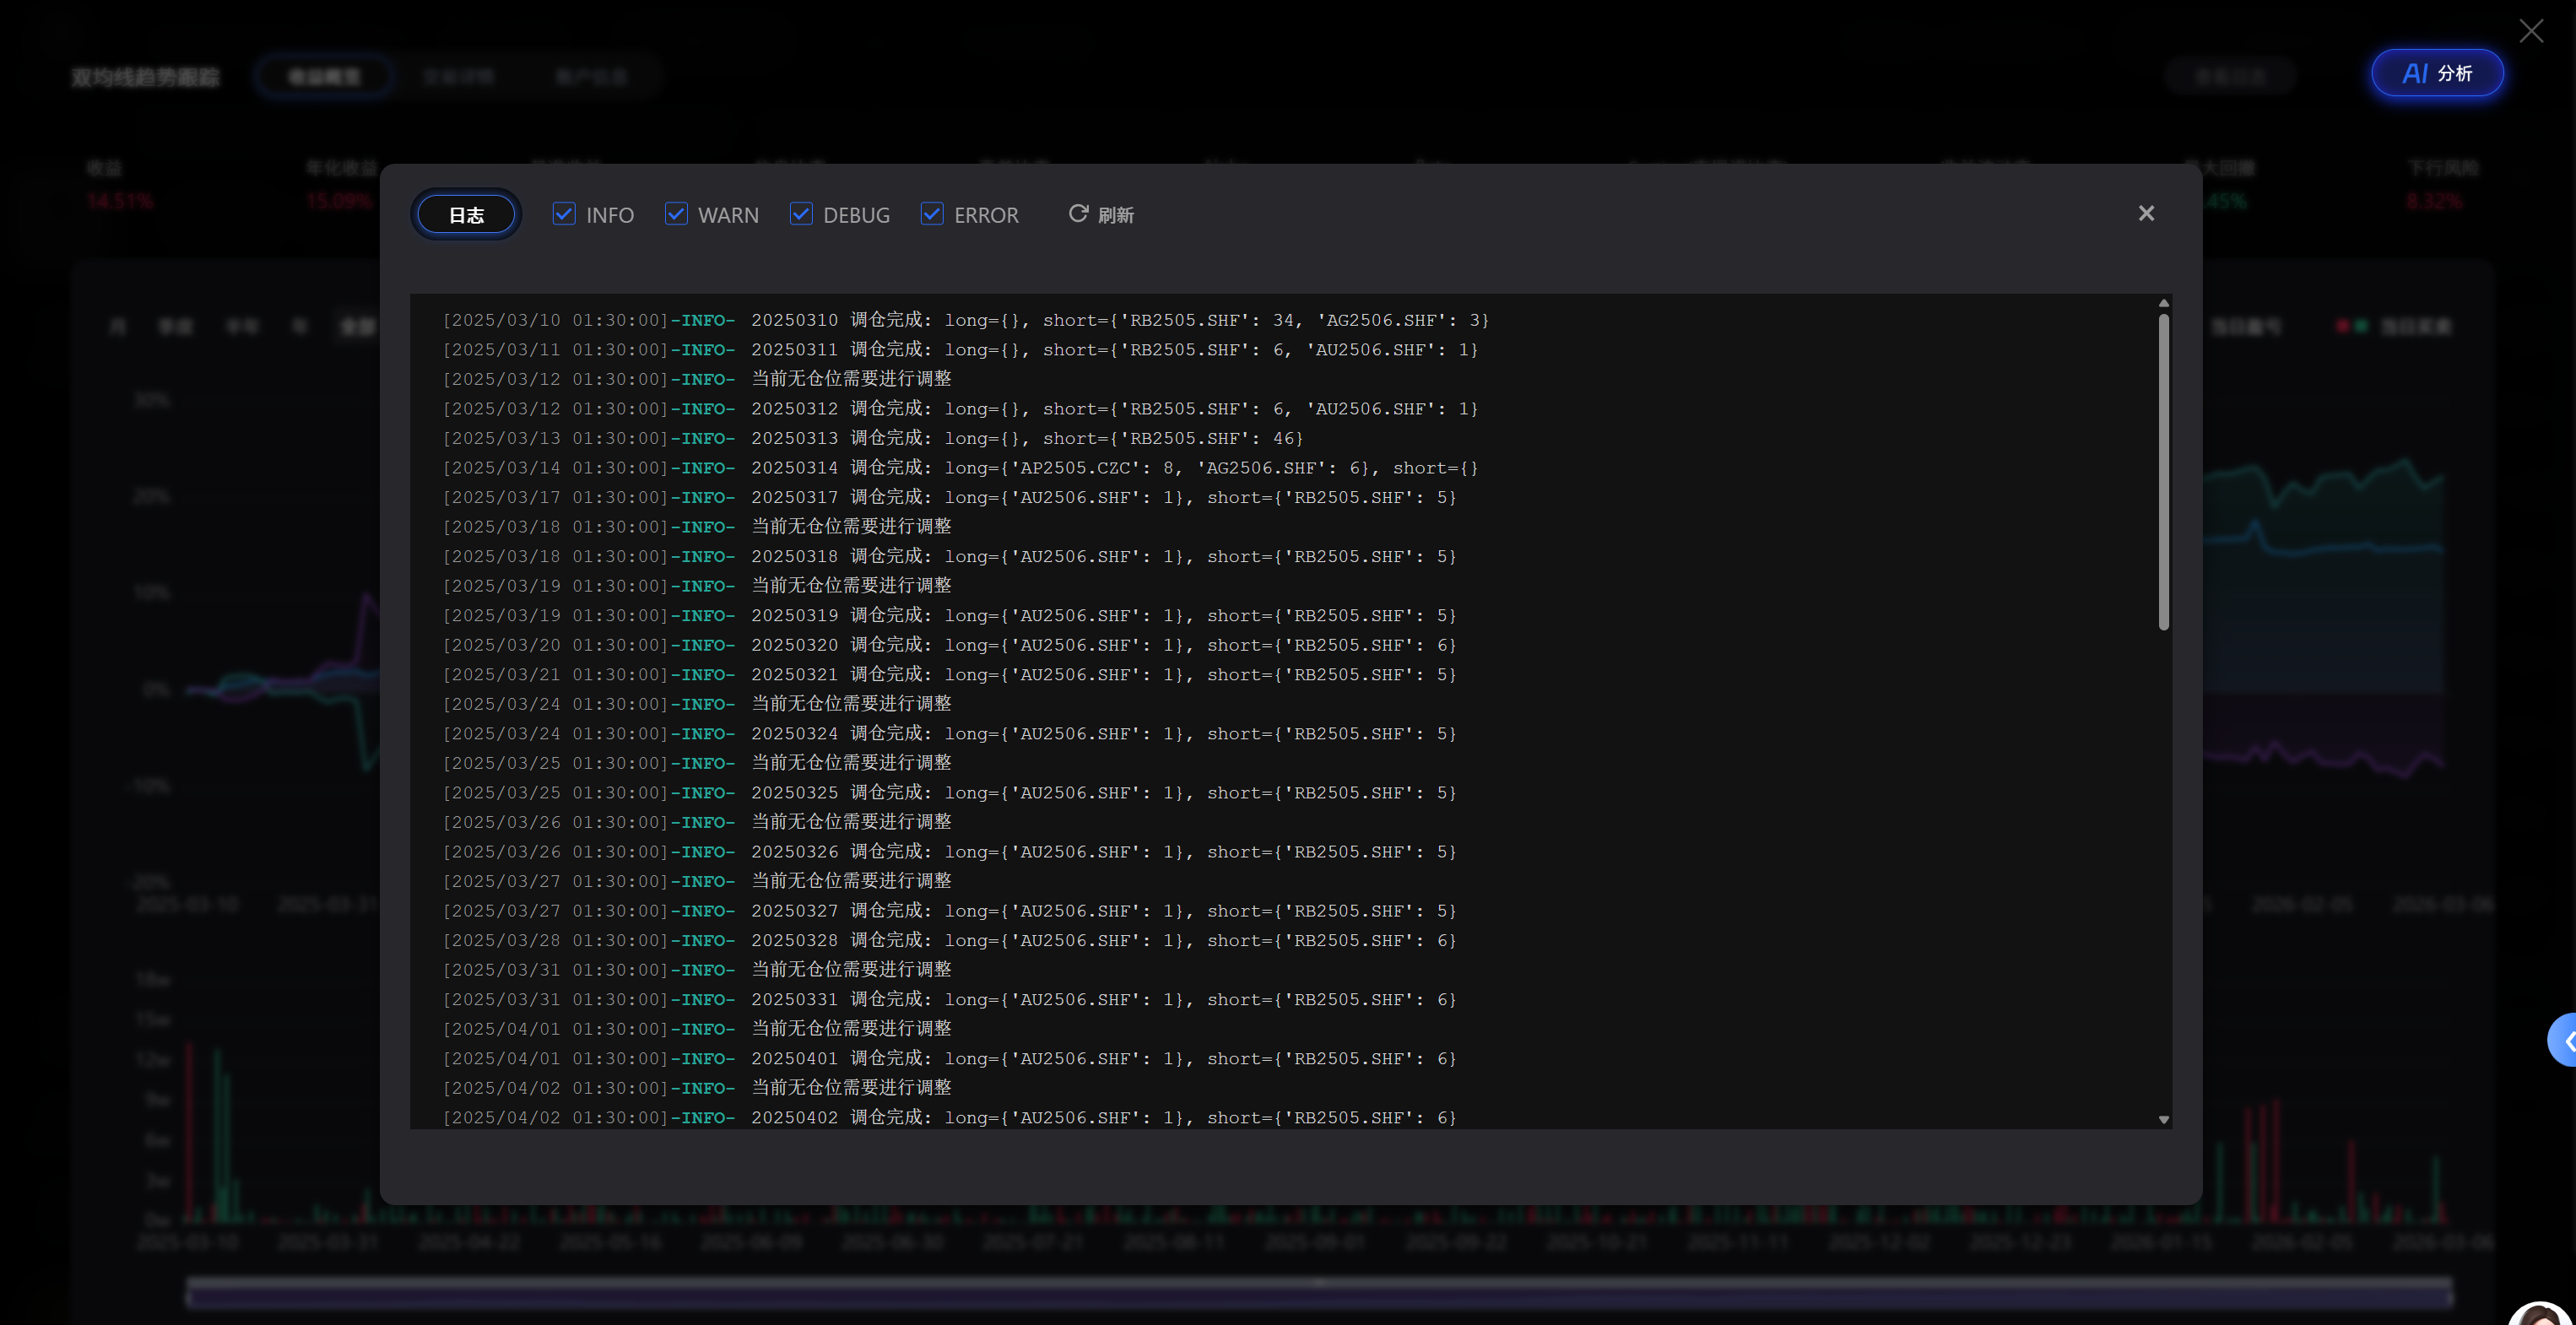Click the 04/02 当前无仓位需要进行调整 log entry
This screenshot has width=2576, height=1325.
pos(697,1088)
